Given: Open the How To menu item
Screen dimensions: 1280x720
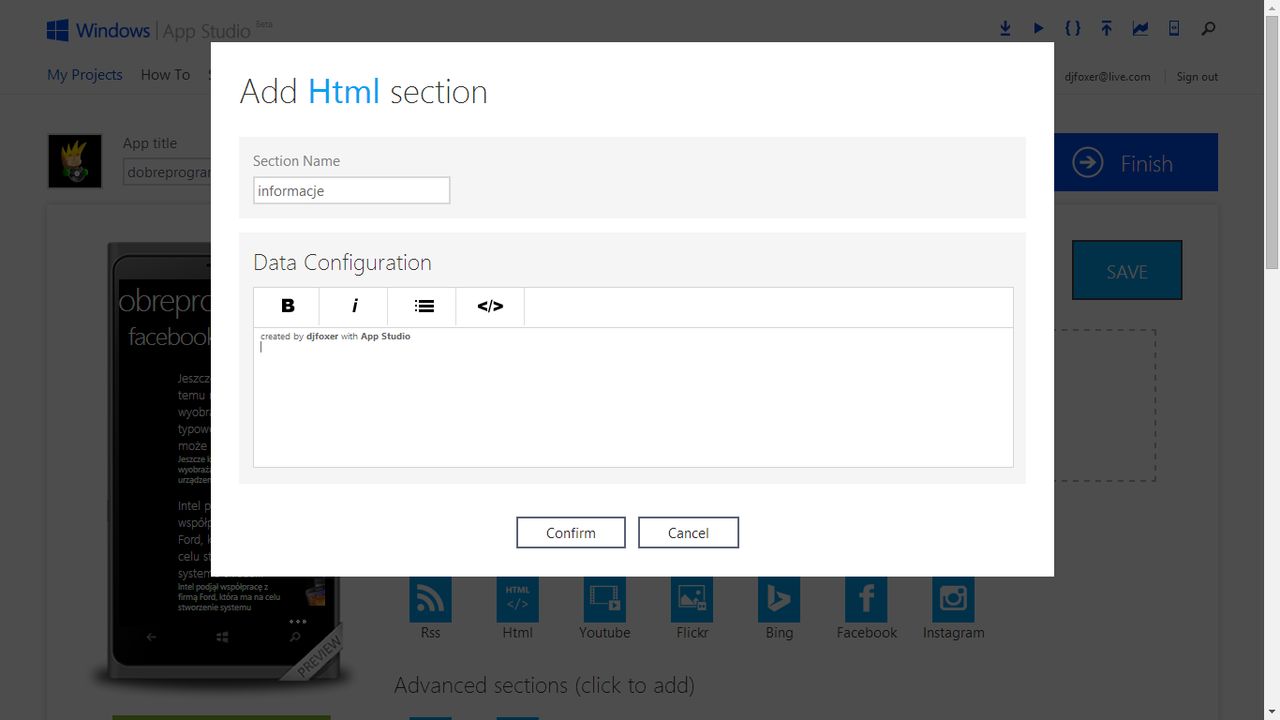Looking at the screenshot, I should [x=165, y=75].
